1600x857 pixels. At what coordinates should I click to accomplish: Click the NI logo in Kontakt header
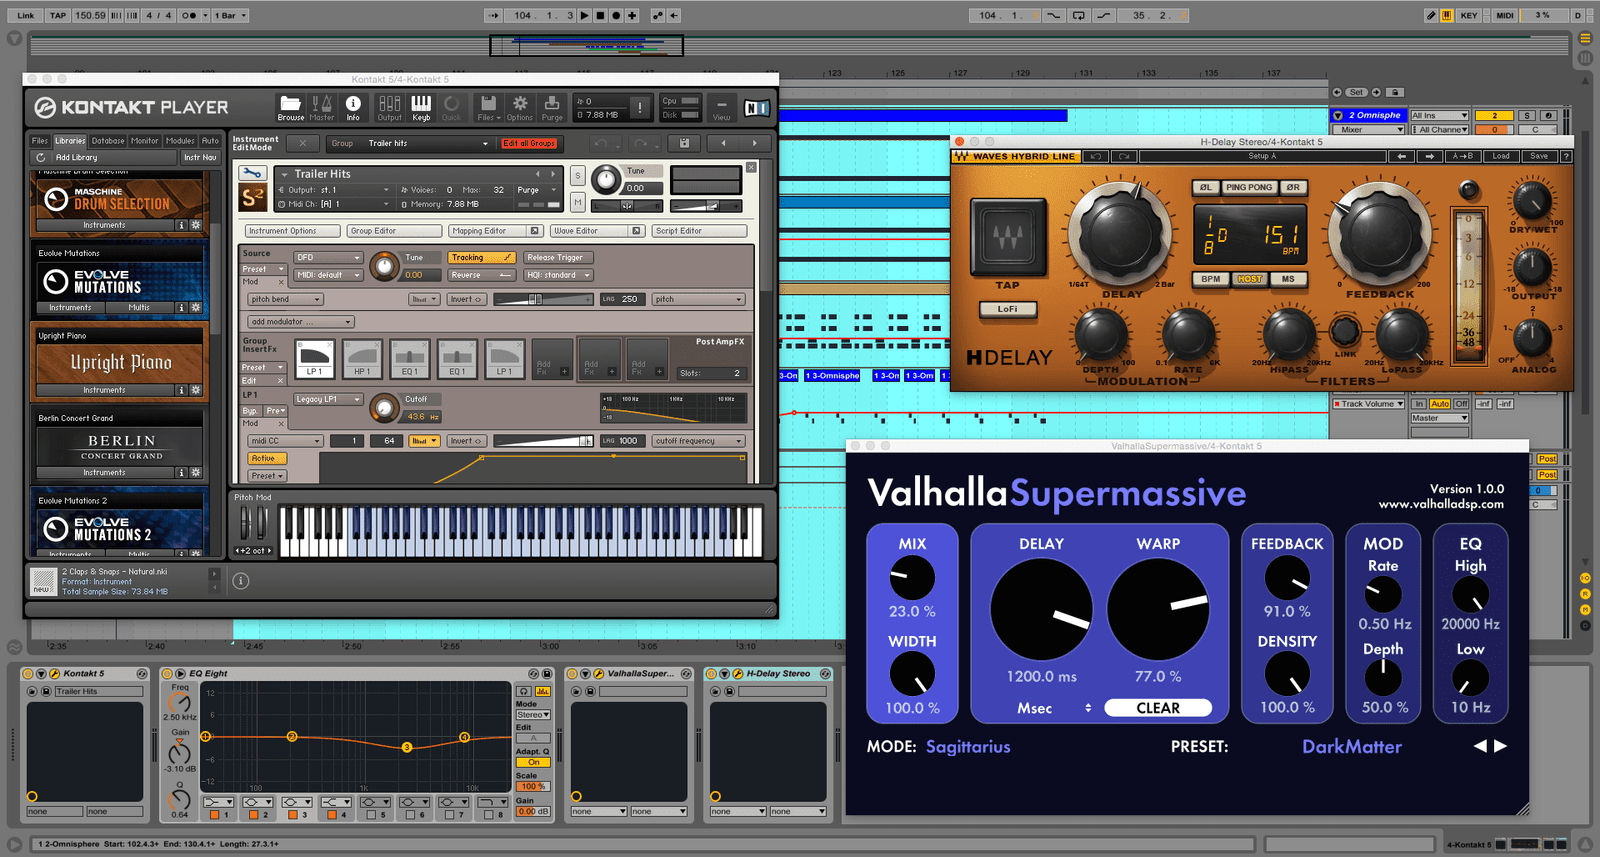(x=757, y=107)
